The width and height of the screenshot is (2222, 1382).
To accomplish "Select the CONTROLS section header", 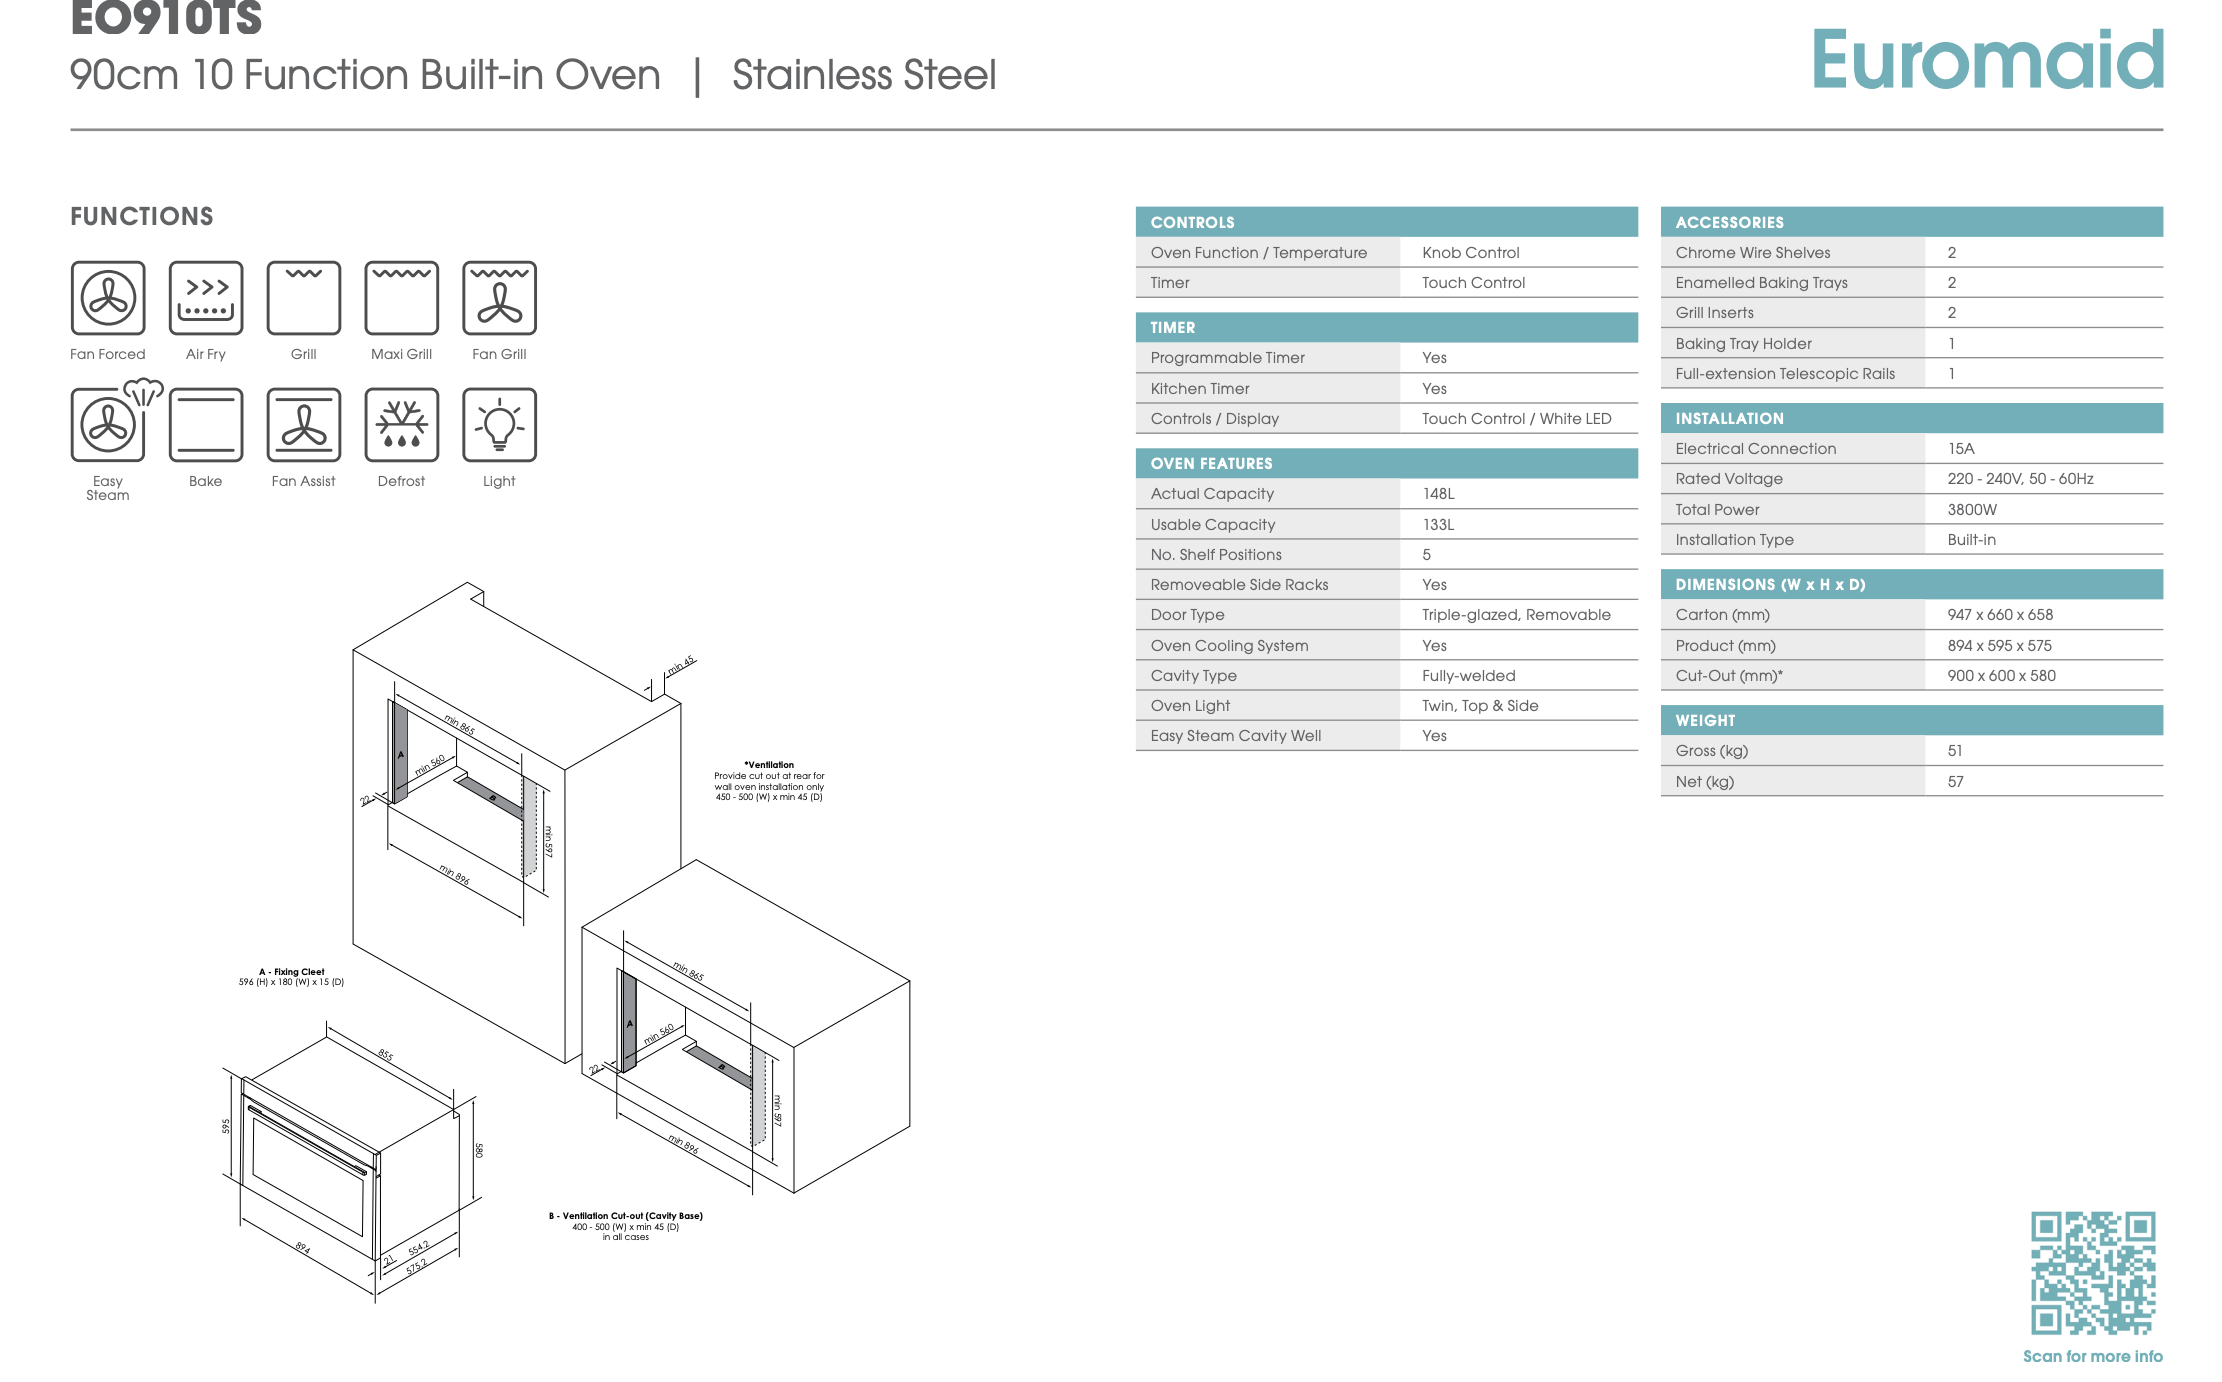I will point(1387,222).
